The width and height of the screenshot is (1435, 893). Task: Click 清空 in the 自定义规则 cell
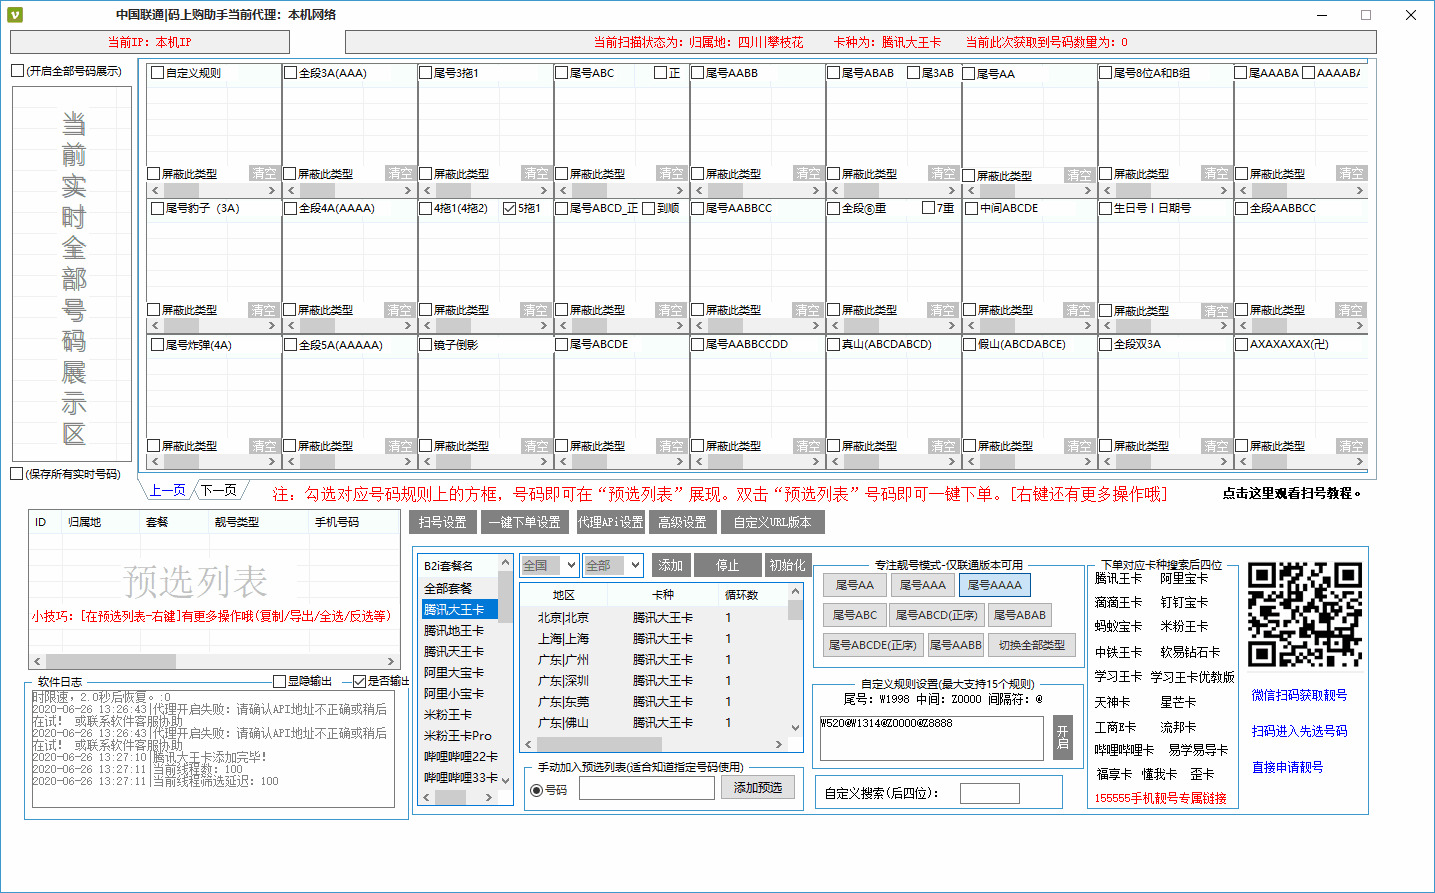point(264,173)
